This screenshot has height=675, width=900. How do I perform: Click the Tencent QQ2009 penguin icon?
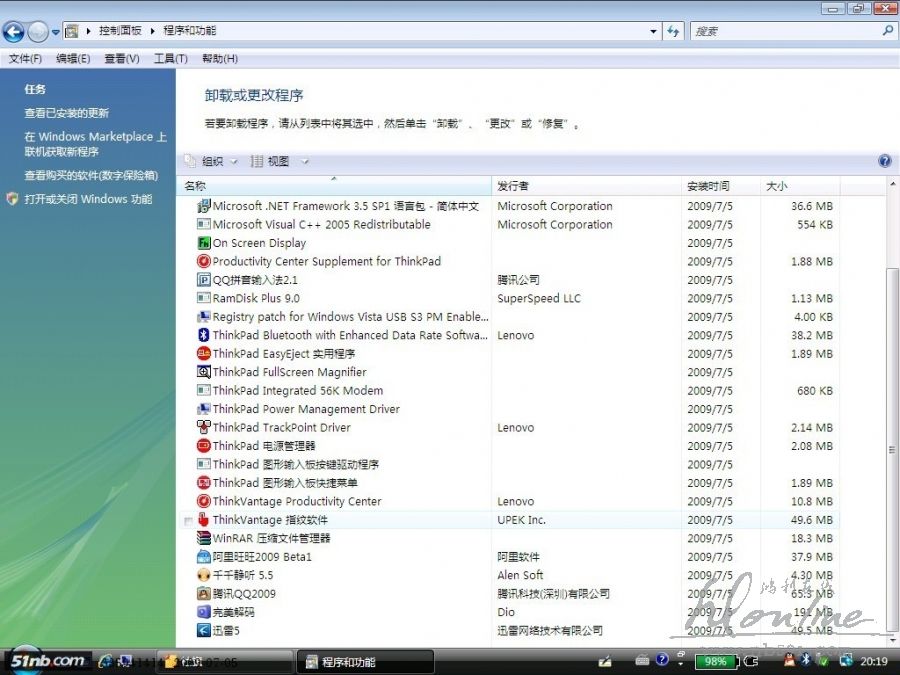tap(204, 594)
